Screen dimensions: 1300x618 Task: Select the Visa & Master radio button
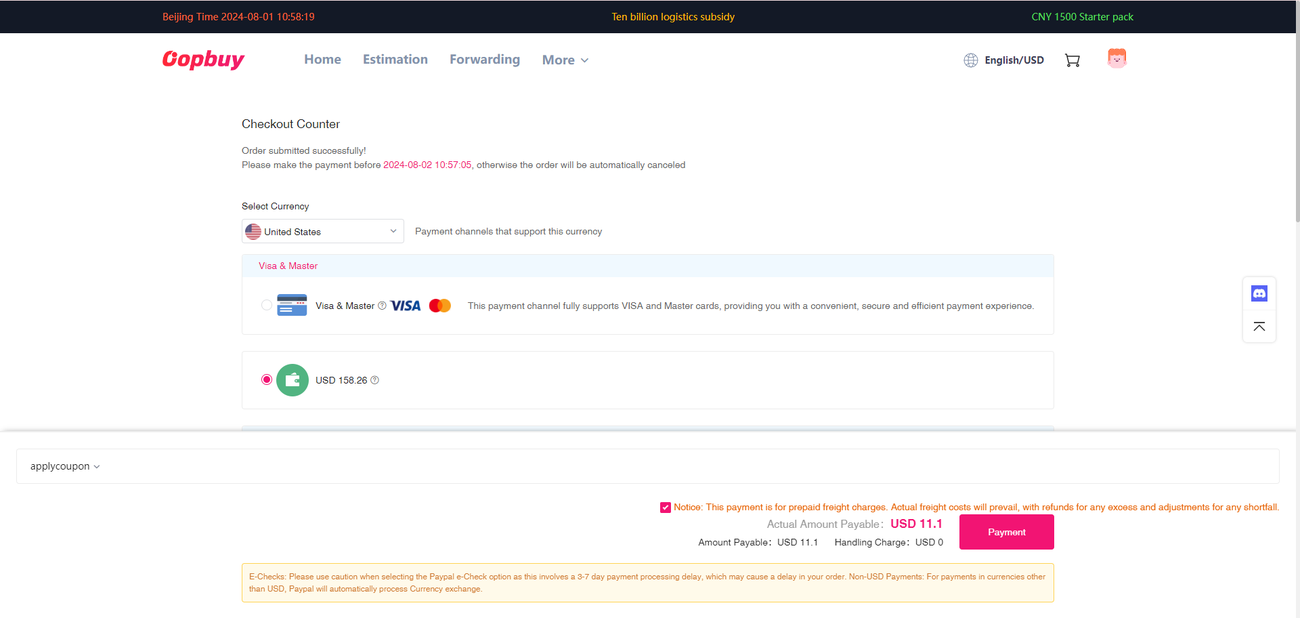pos(266,306)
